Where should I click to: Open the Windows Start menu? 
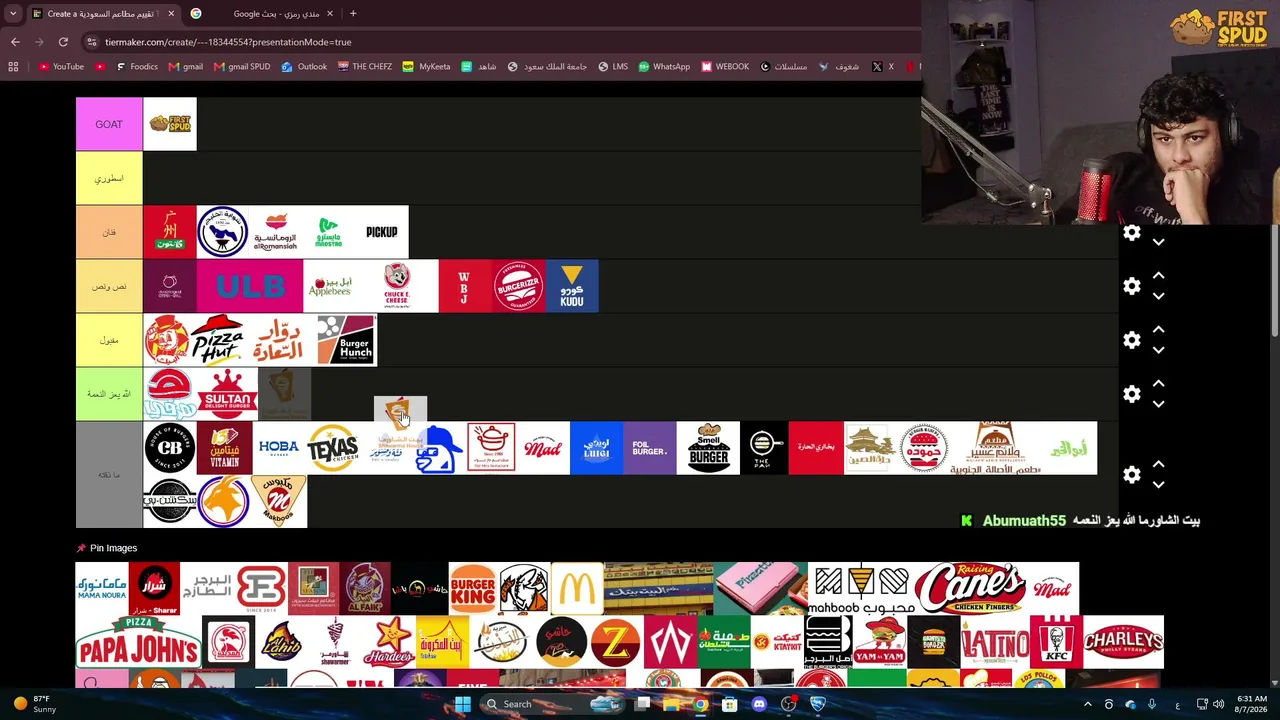(462, 704)
